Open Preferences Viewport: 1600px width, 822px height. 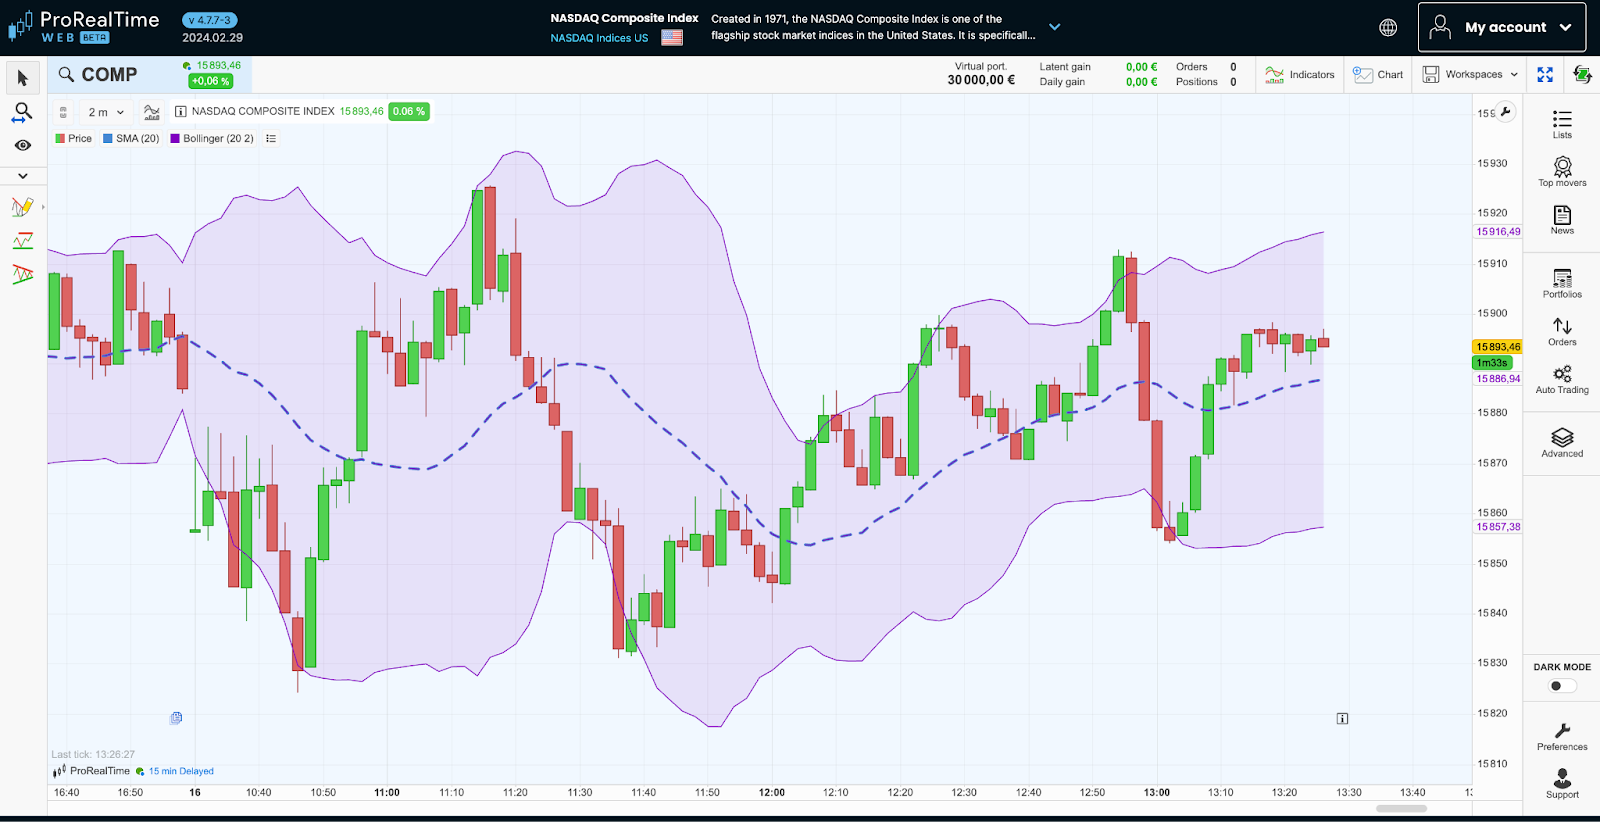[x=1562, y=737]
